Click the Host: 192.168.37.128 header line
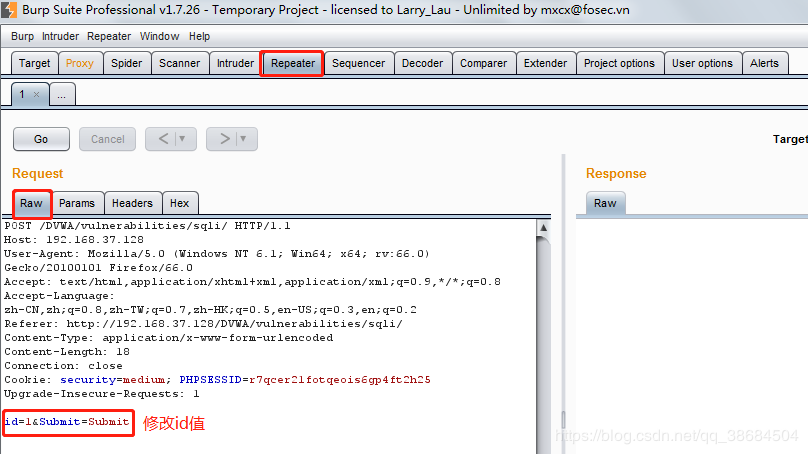Image resolution: width=808 pixels, height=454 pixels. [x=74, y=240]
